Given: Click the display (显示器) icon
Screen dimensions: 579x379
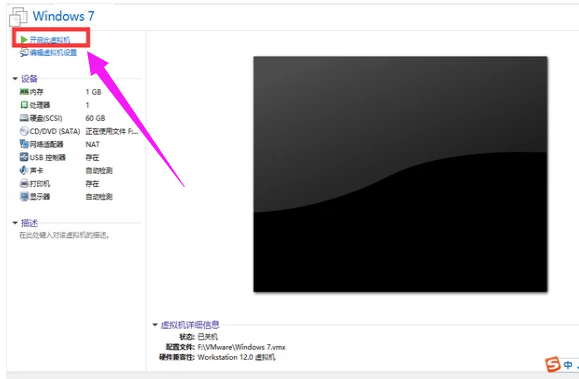Looking at the screenshot, I should point(24,197).
